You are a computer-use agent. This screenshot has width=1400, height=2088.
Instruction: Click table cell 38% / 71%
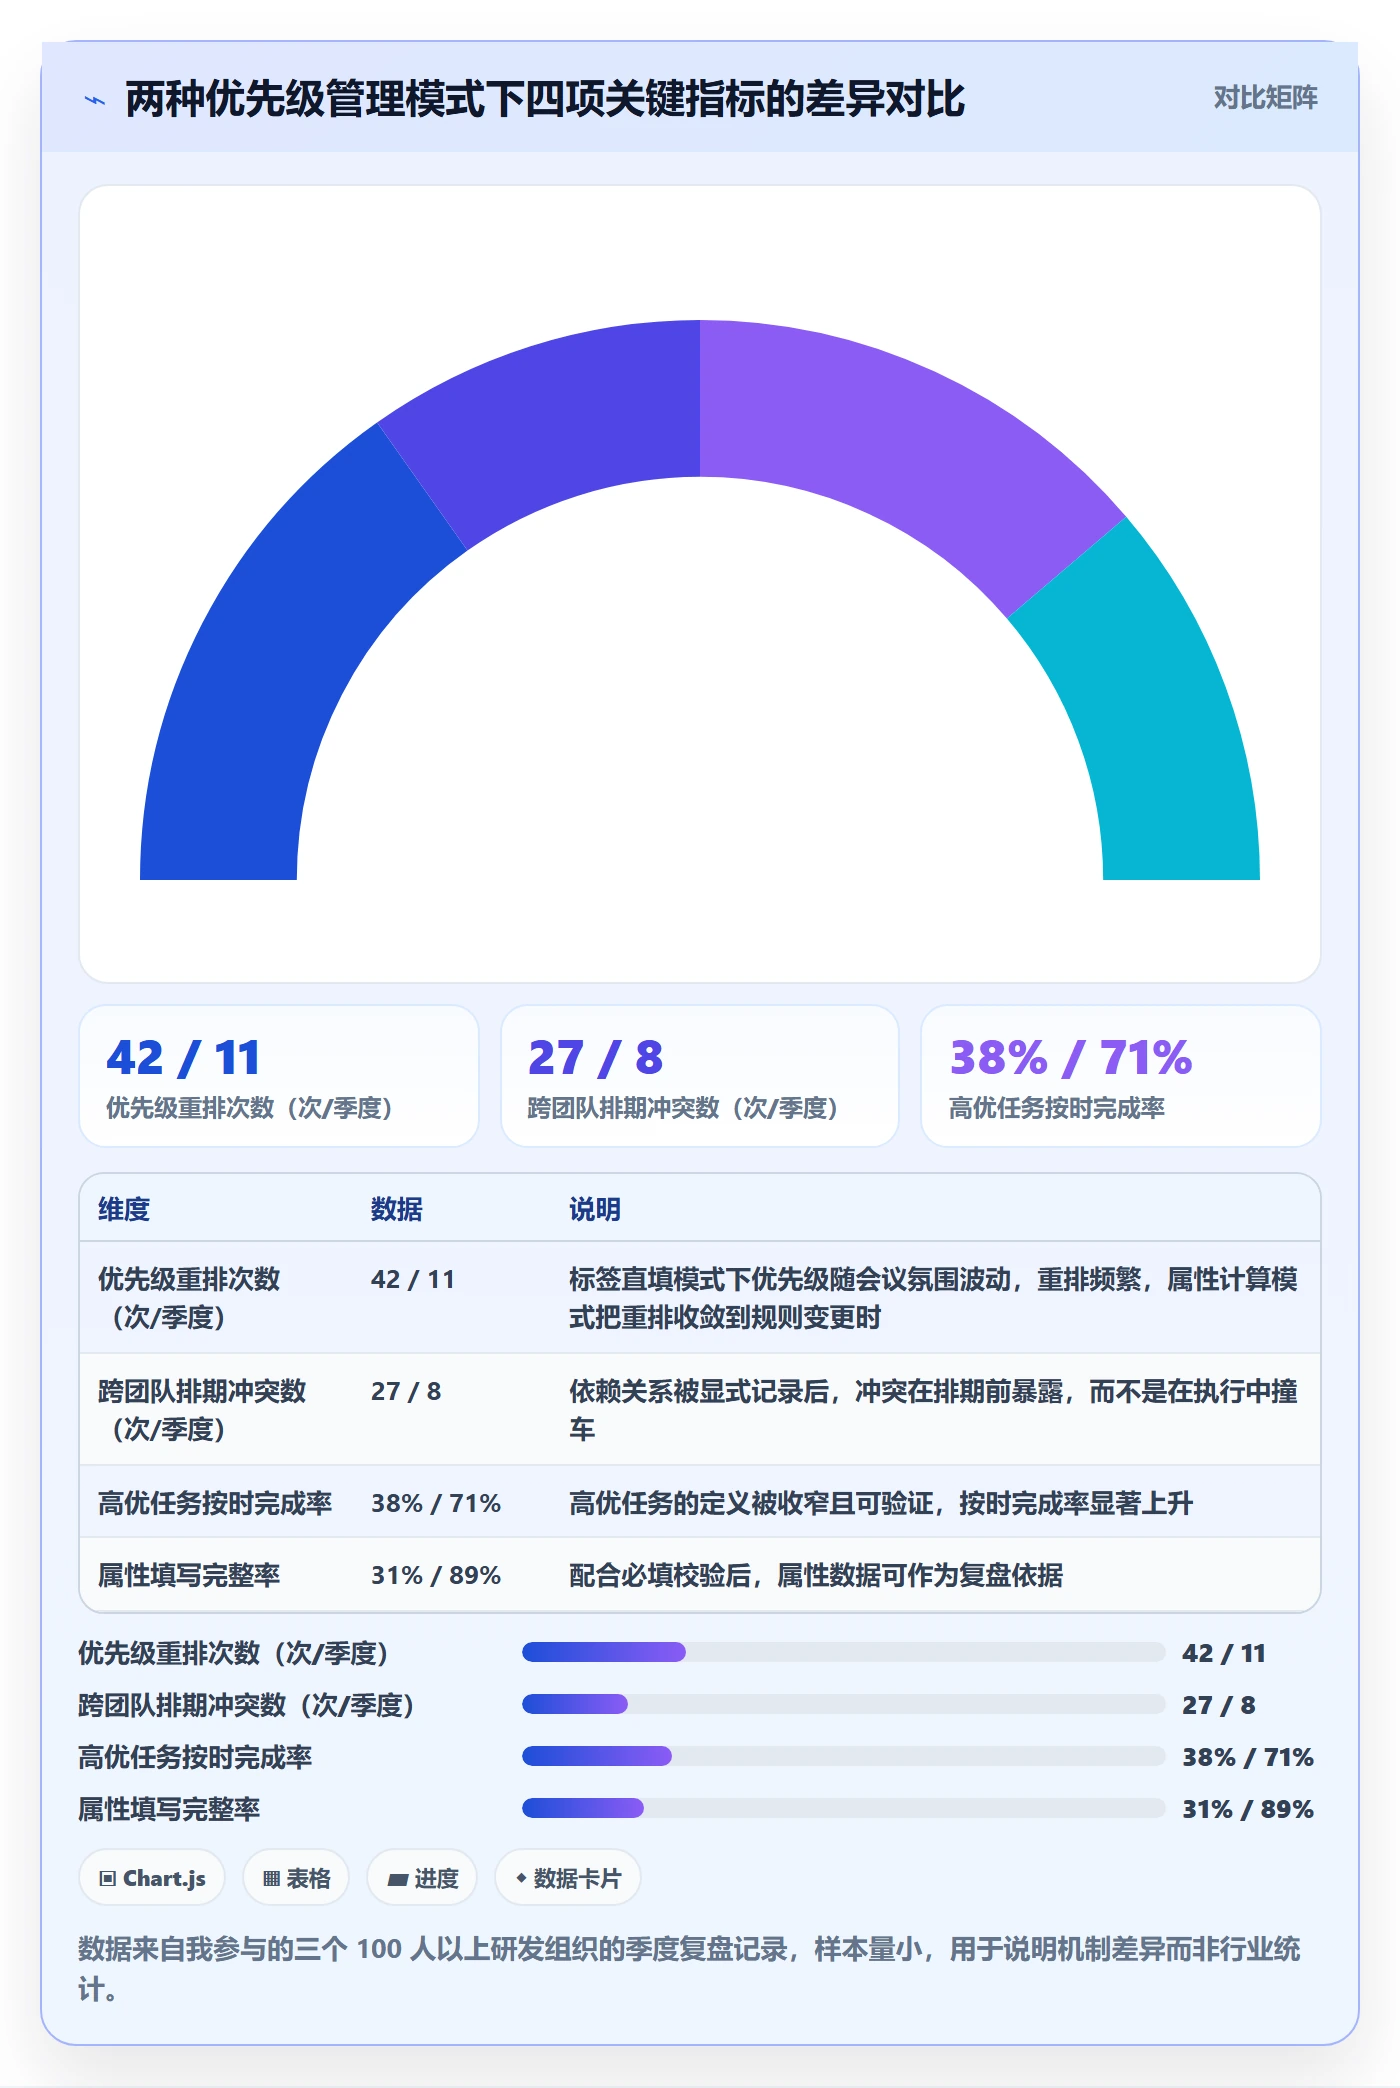[x=436, y=1503]
